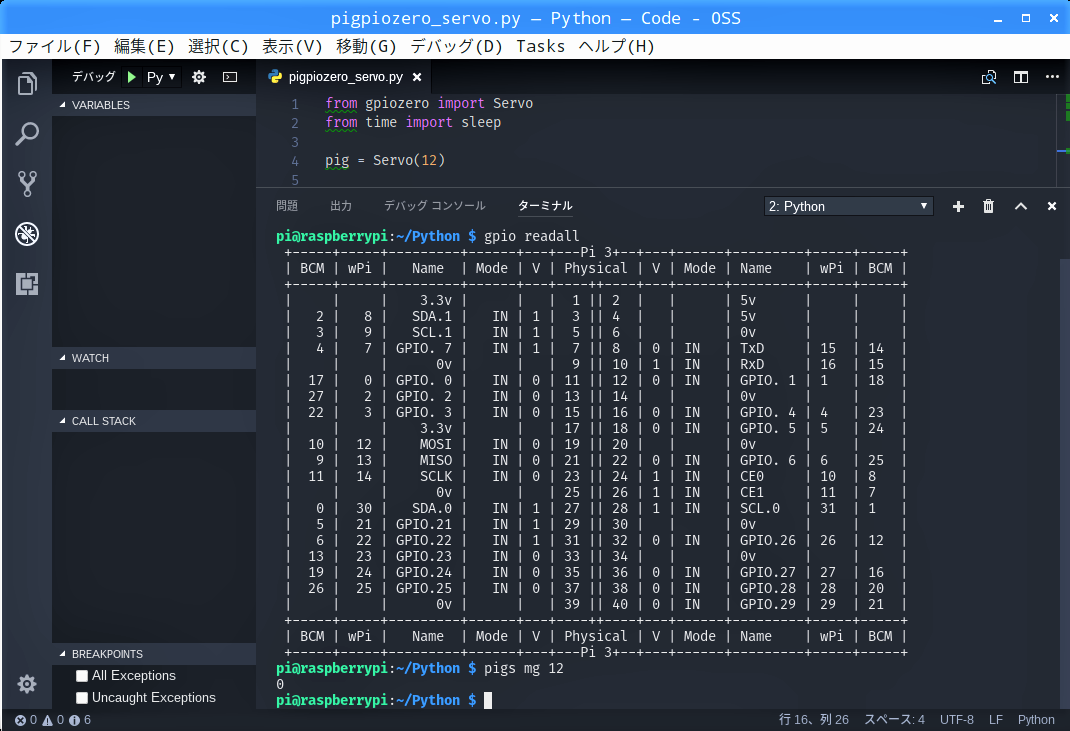This screenshot has width=1070, height=731.
Task: Click 'gpio readall' command in terminal
Action: pos(532,236)
